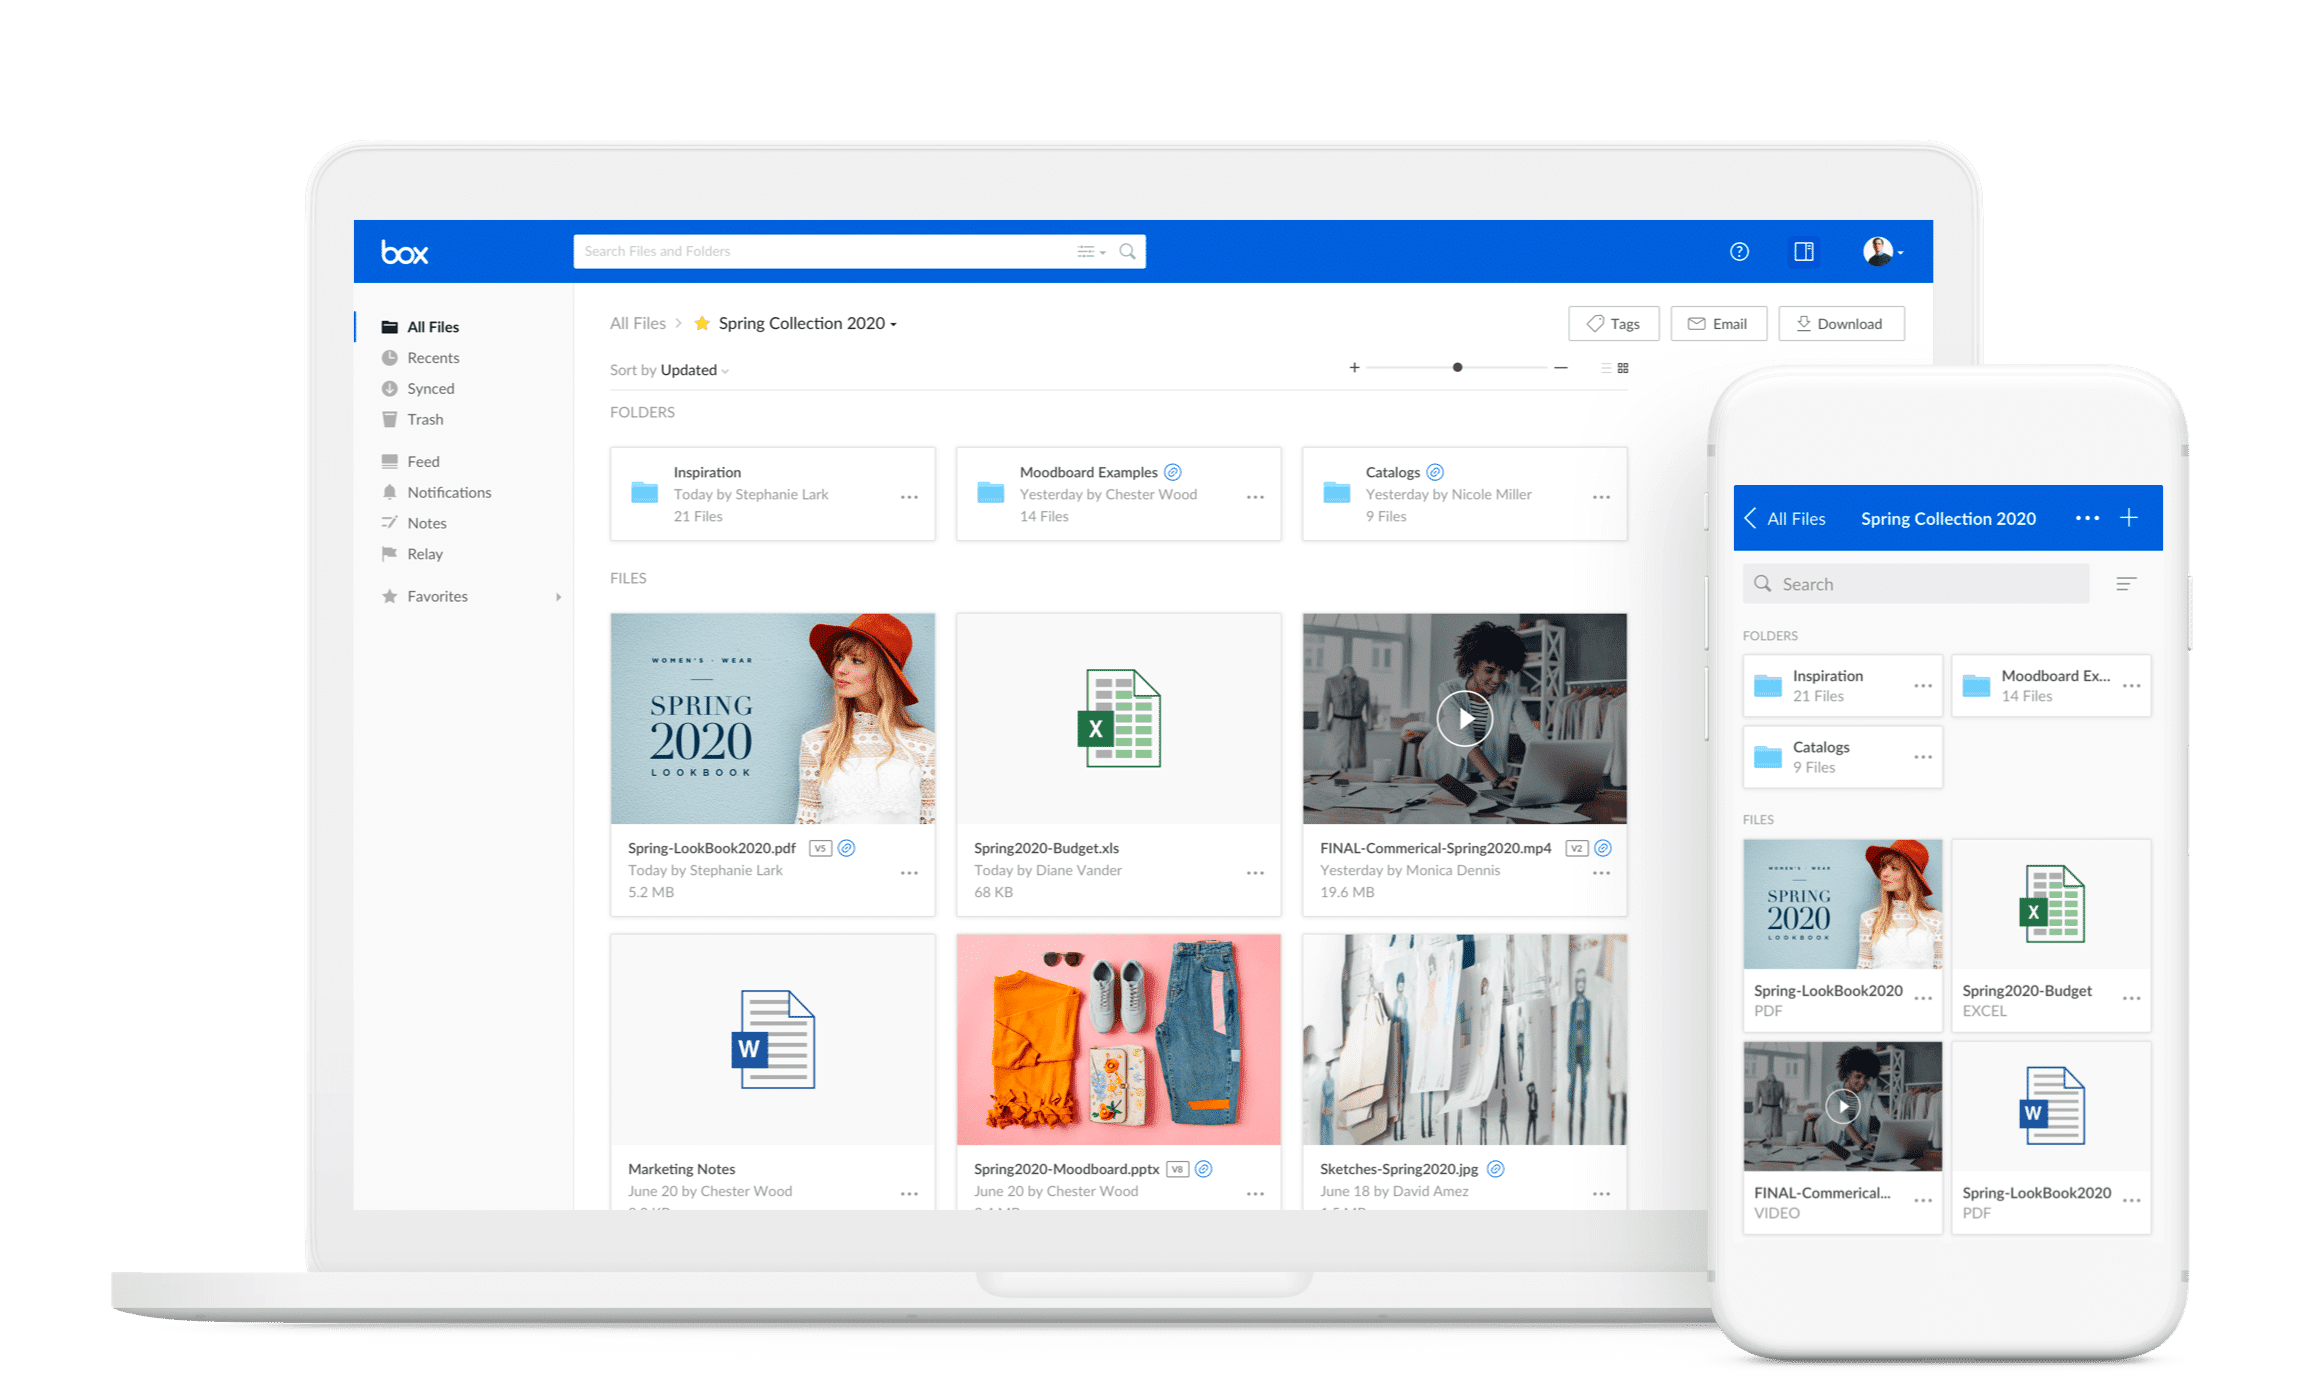The height and width of the screenshot is (1400, 2300).
Task: Tap the plus add icon in the phone header
Action: [x=2130, y=518]
